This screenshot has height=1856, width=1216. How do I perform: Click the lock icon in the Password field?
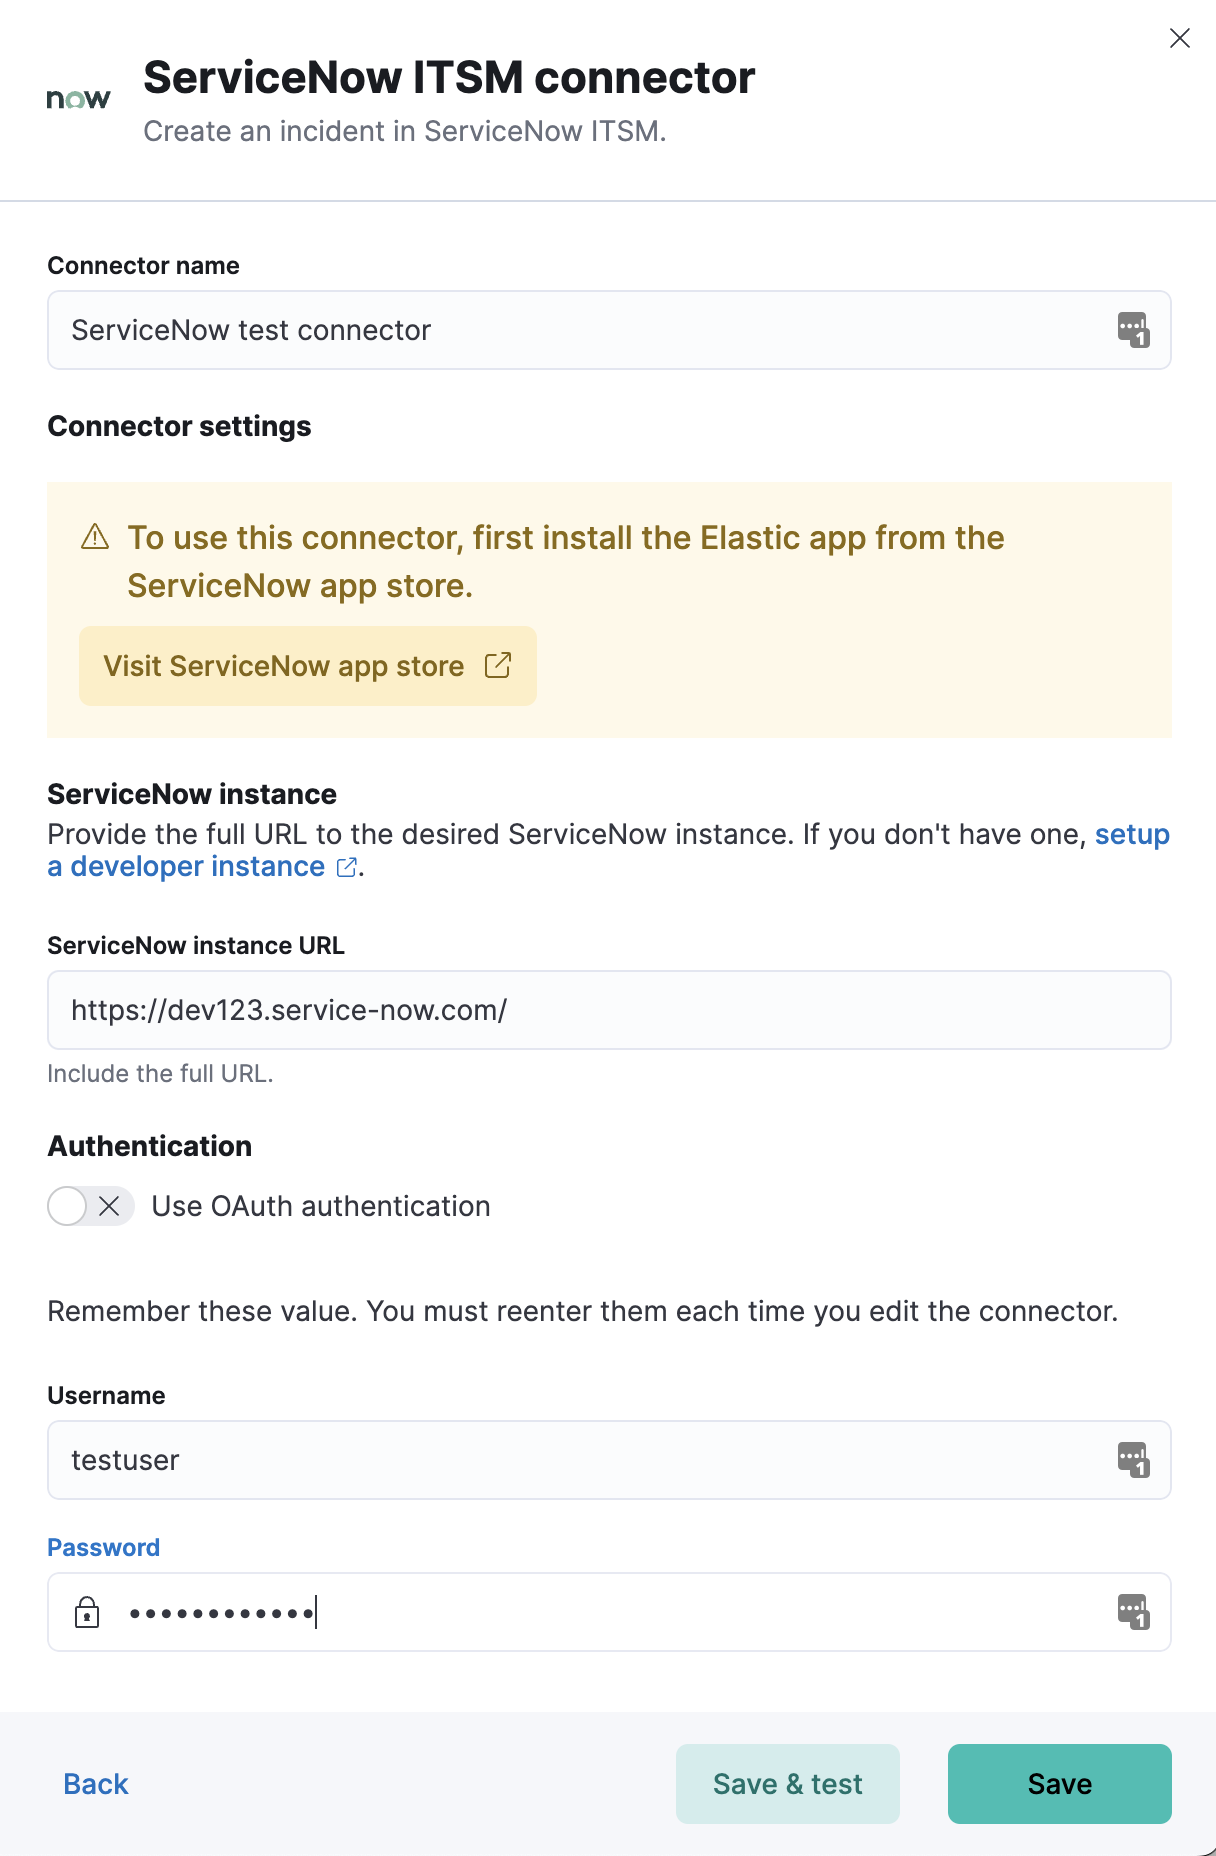click(88, 1612)
